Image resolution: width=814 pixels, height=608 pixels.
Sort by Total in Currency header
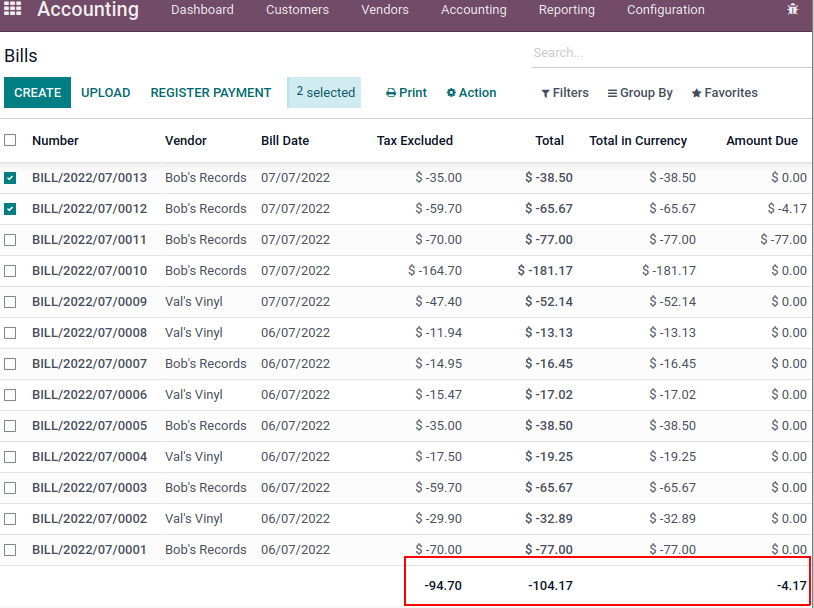pyautogui.click(x=638, y=141)
